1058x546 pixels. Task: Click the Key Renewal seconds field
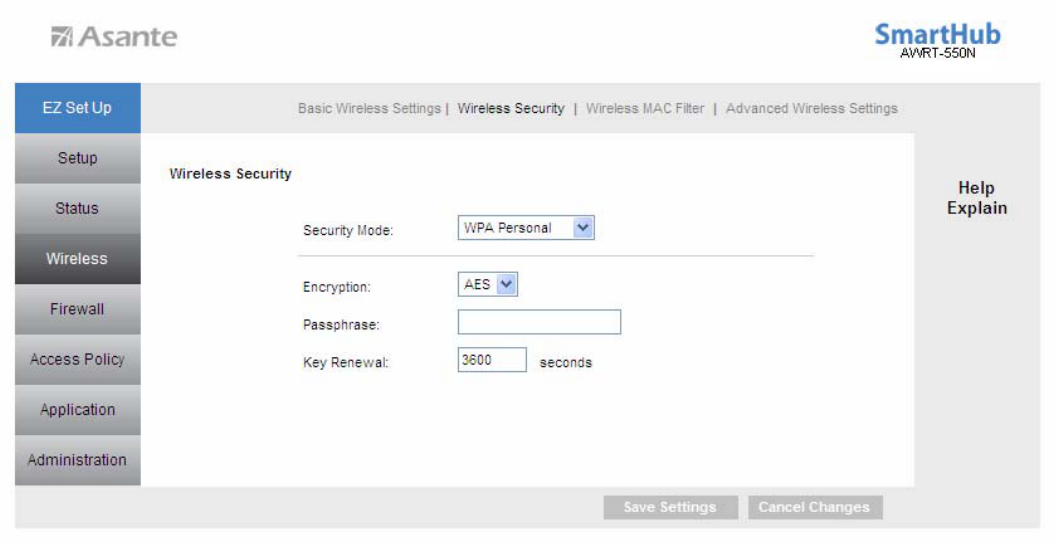tap(491, 360)
